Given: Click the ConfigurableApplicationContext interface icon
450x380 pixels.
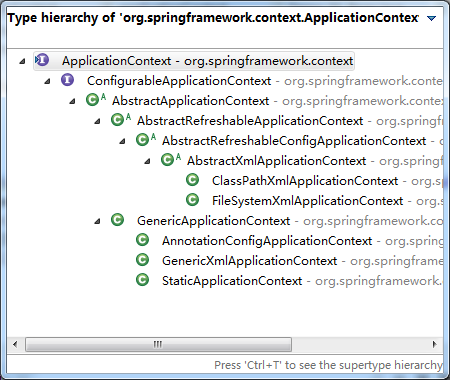Looking at the screenshot, I should [x=67, y=80].
